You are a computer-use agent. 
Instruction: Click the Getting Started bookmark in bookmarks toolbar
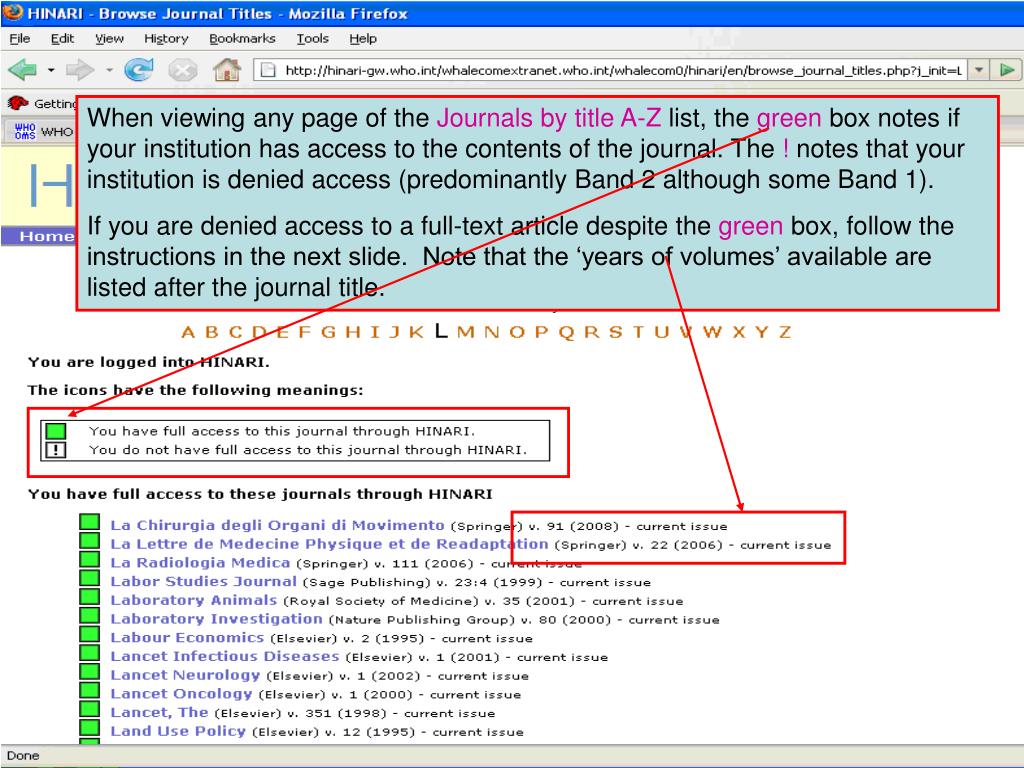41,103
